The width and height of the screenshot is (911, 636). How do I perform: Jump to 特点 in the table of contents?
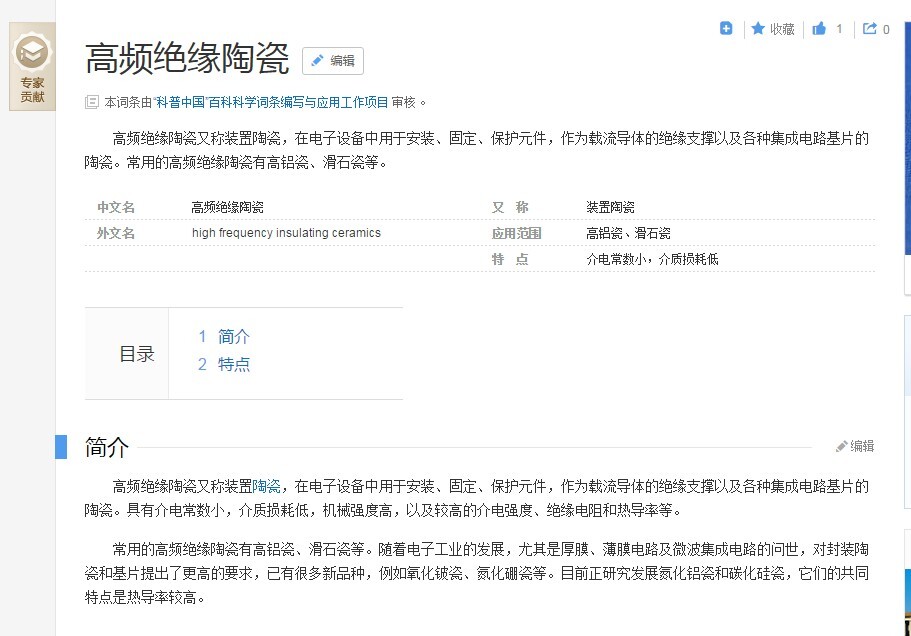pyautogui.click(x=233, y=364)
